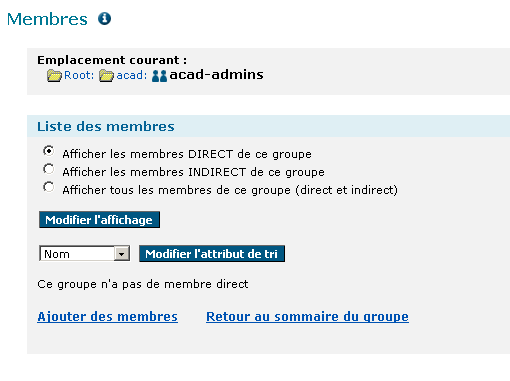Click the info icon beside Membres
The width and height of the screenshot is (510, 381).
pos(104,18)
